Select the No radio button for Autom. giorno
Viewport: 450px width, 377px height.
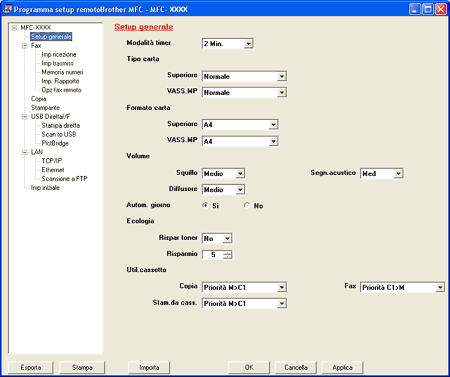(247, 205)
